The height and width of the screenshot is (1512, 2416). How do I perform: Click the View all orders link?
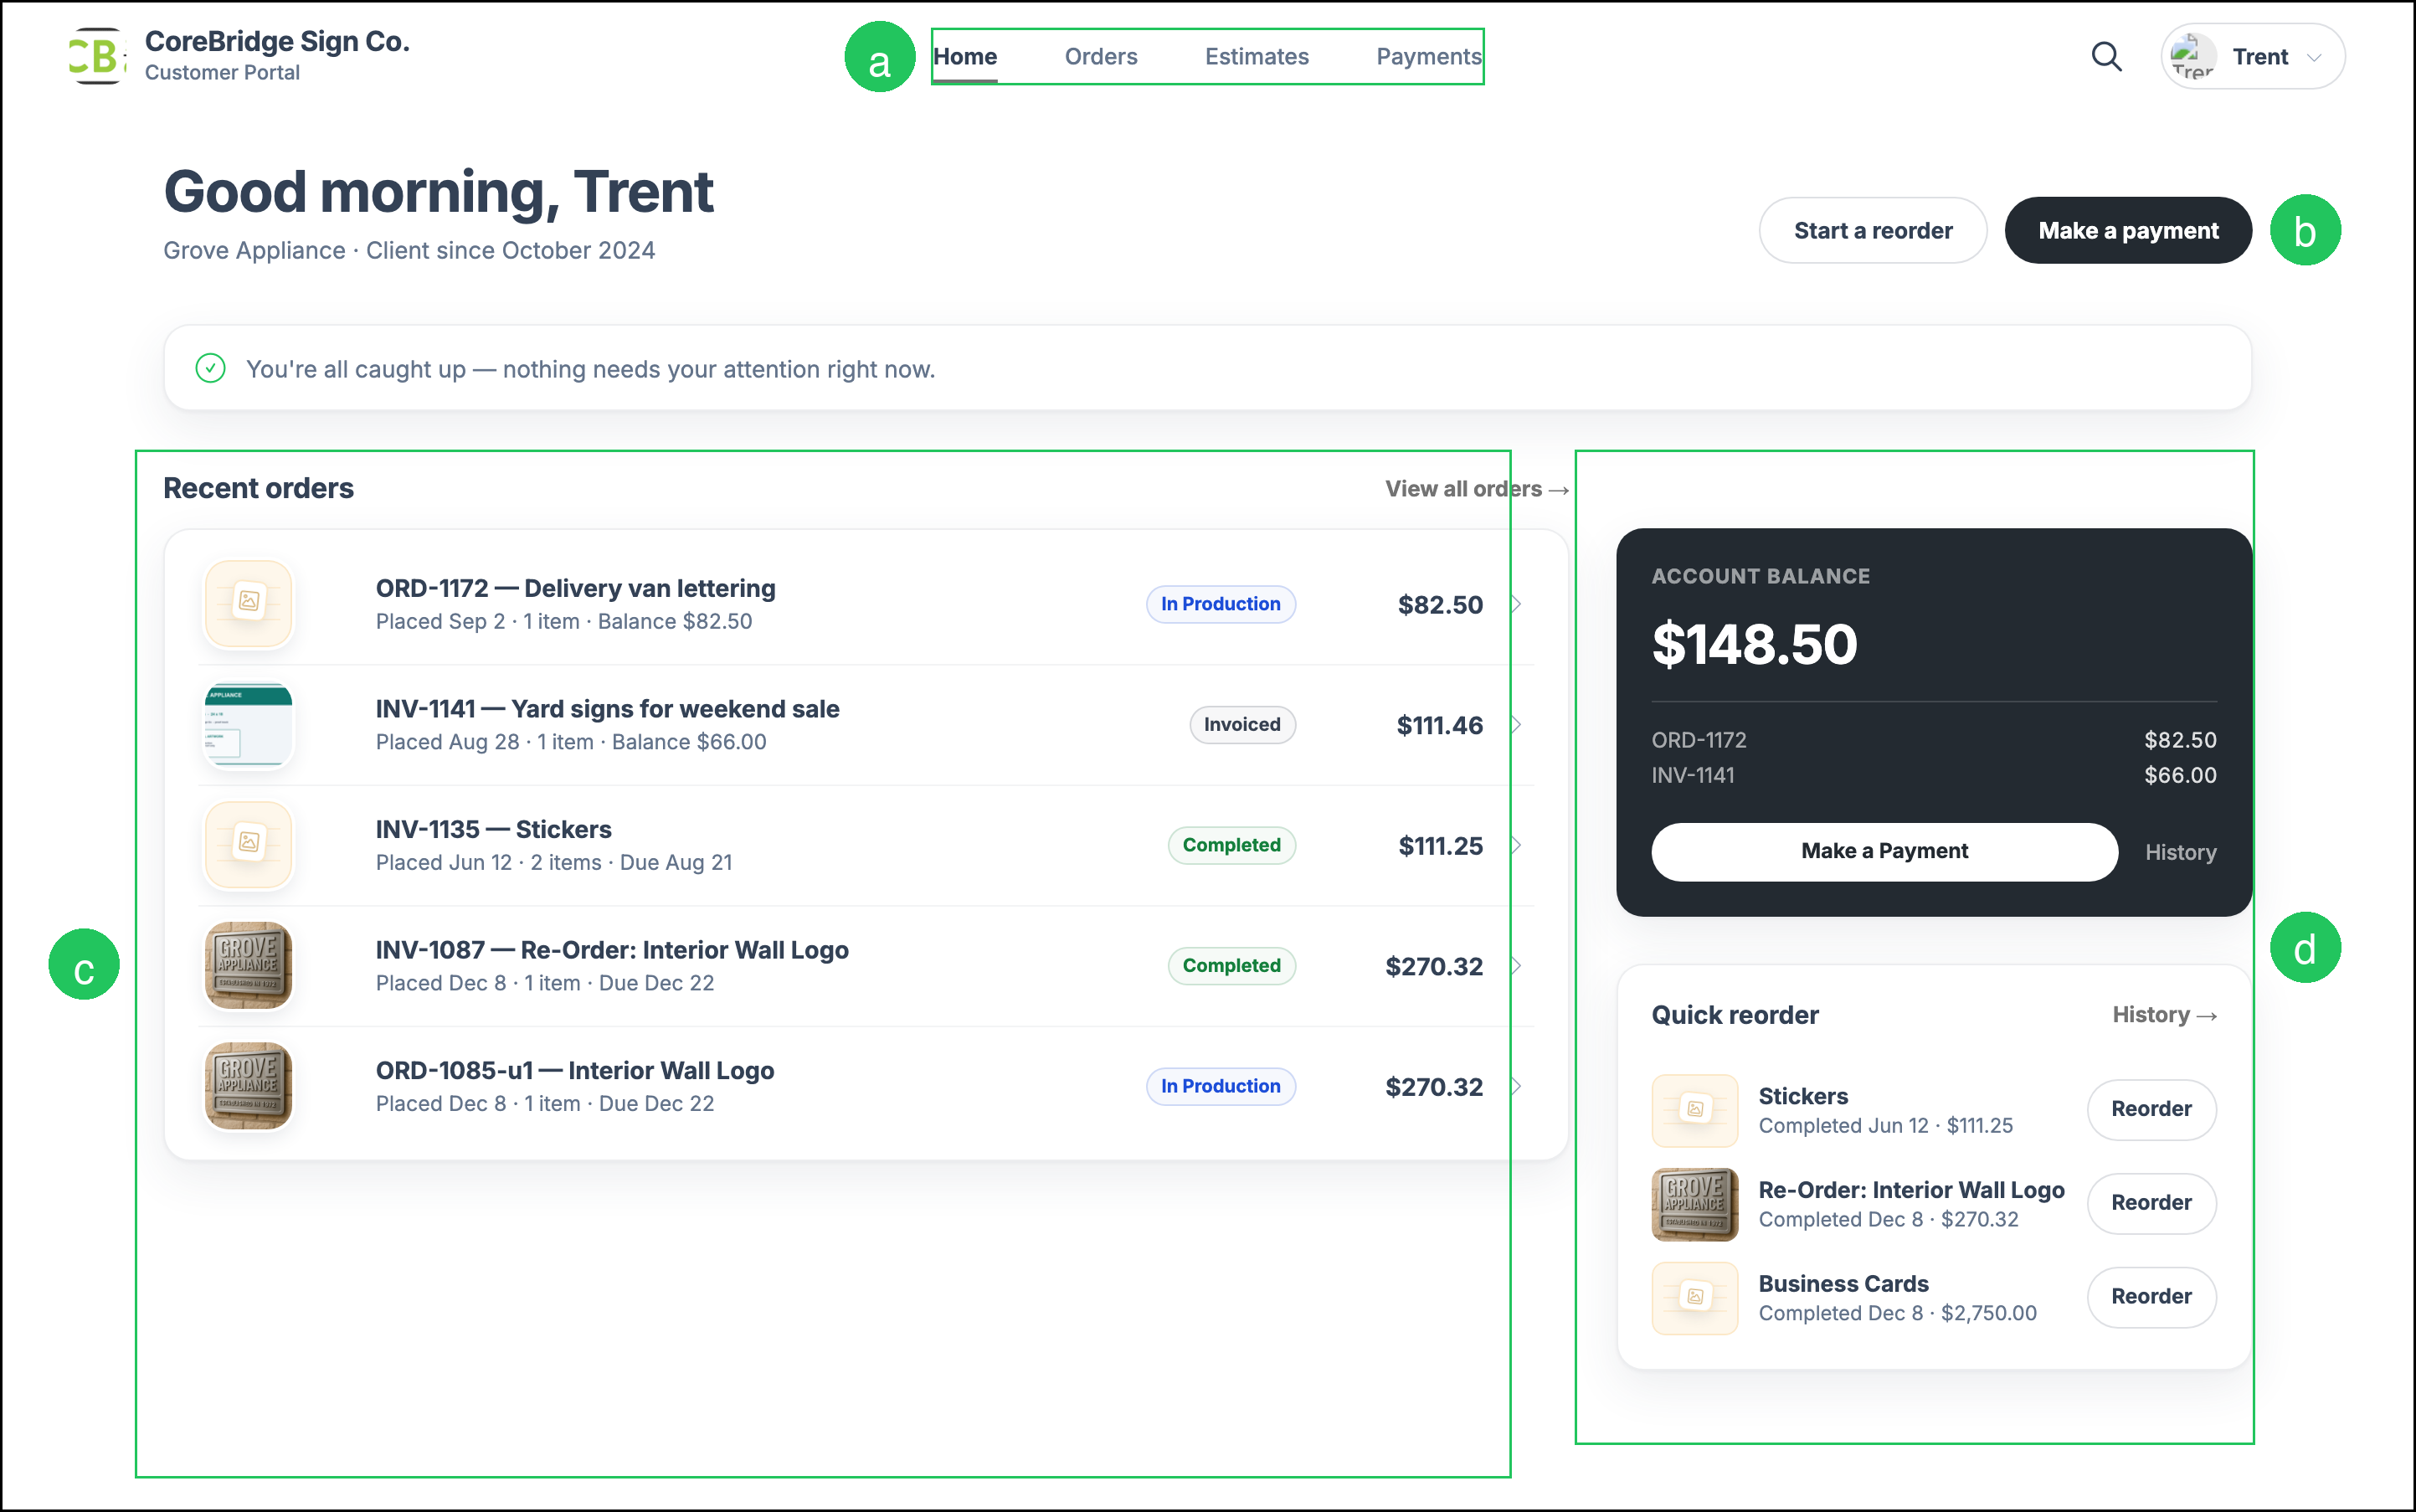point(1476,489)
